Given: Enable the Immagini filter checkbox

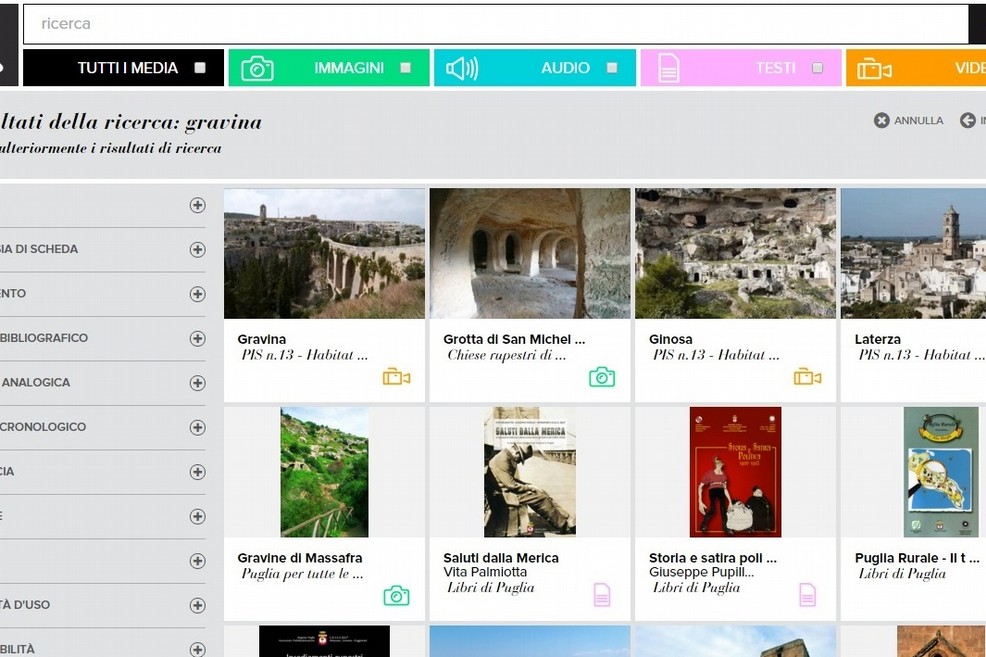Looking at the screenshot, I should click(406, 68).
